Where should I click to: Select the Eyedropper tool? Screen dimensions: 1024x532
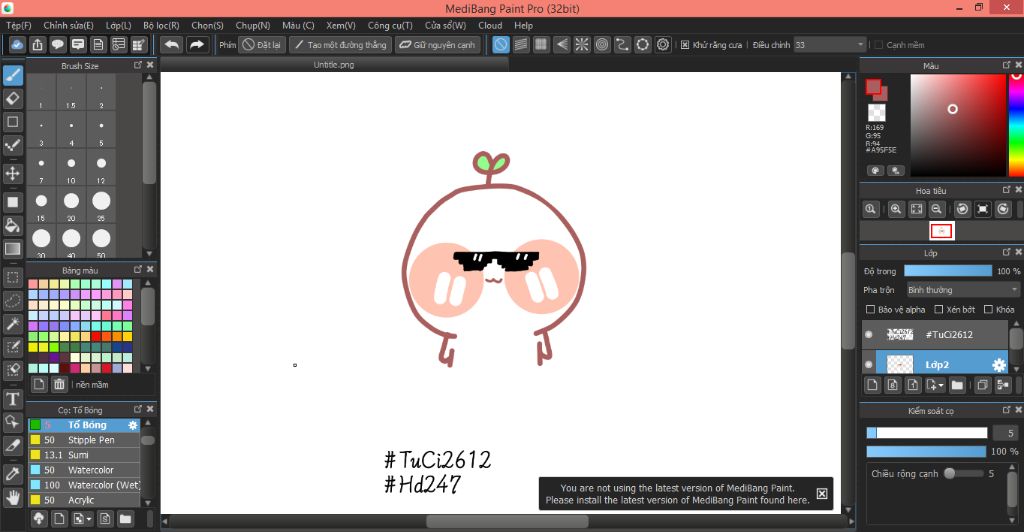(x=12, y=475)
